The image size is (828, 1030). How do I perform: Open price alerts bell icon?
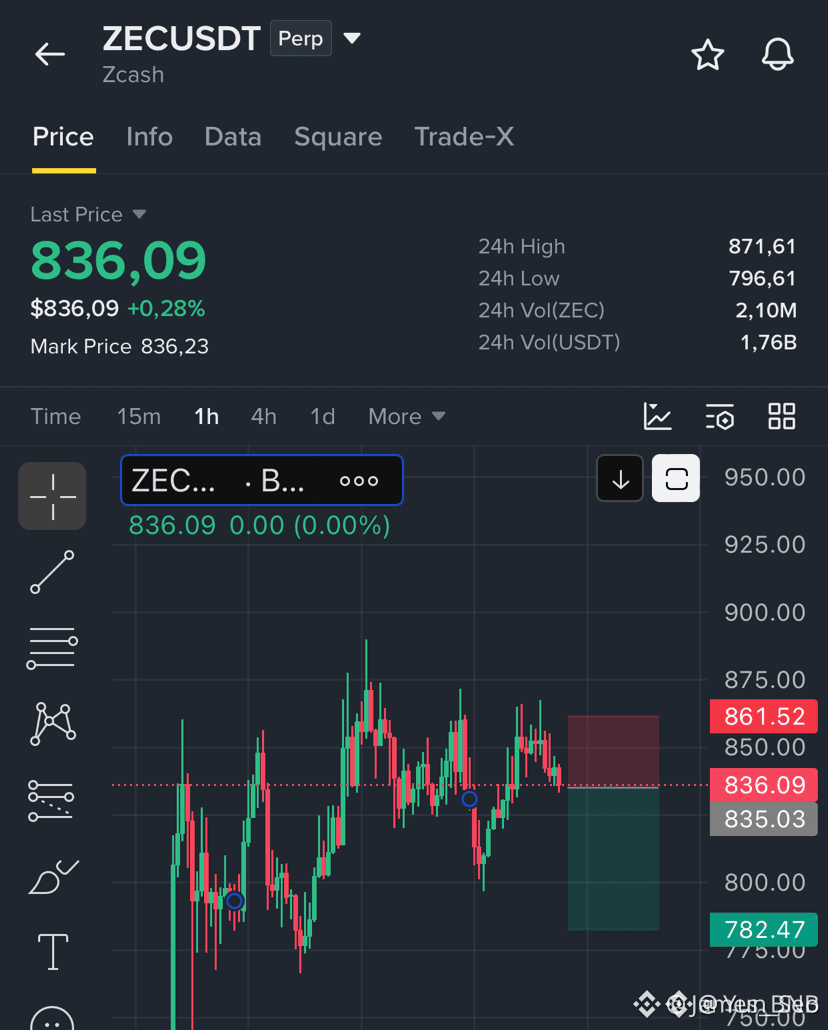[x=778, y=55]
